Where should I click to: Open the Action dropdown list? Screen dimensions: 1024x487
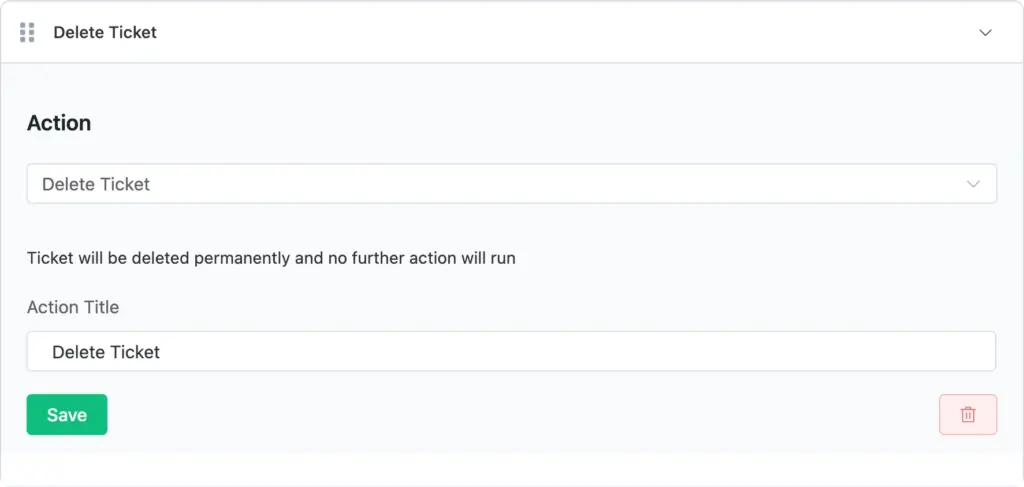click(511, 183)
